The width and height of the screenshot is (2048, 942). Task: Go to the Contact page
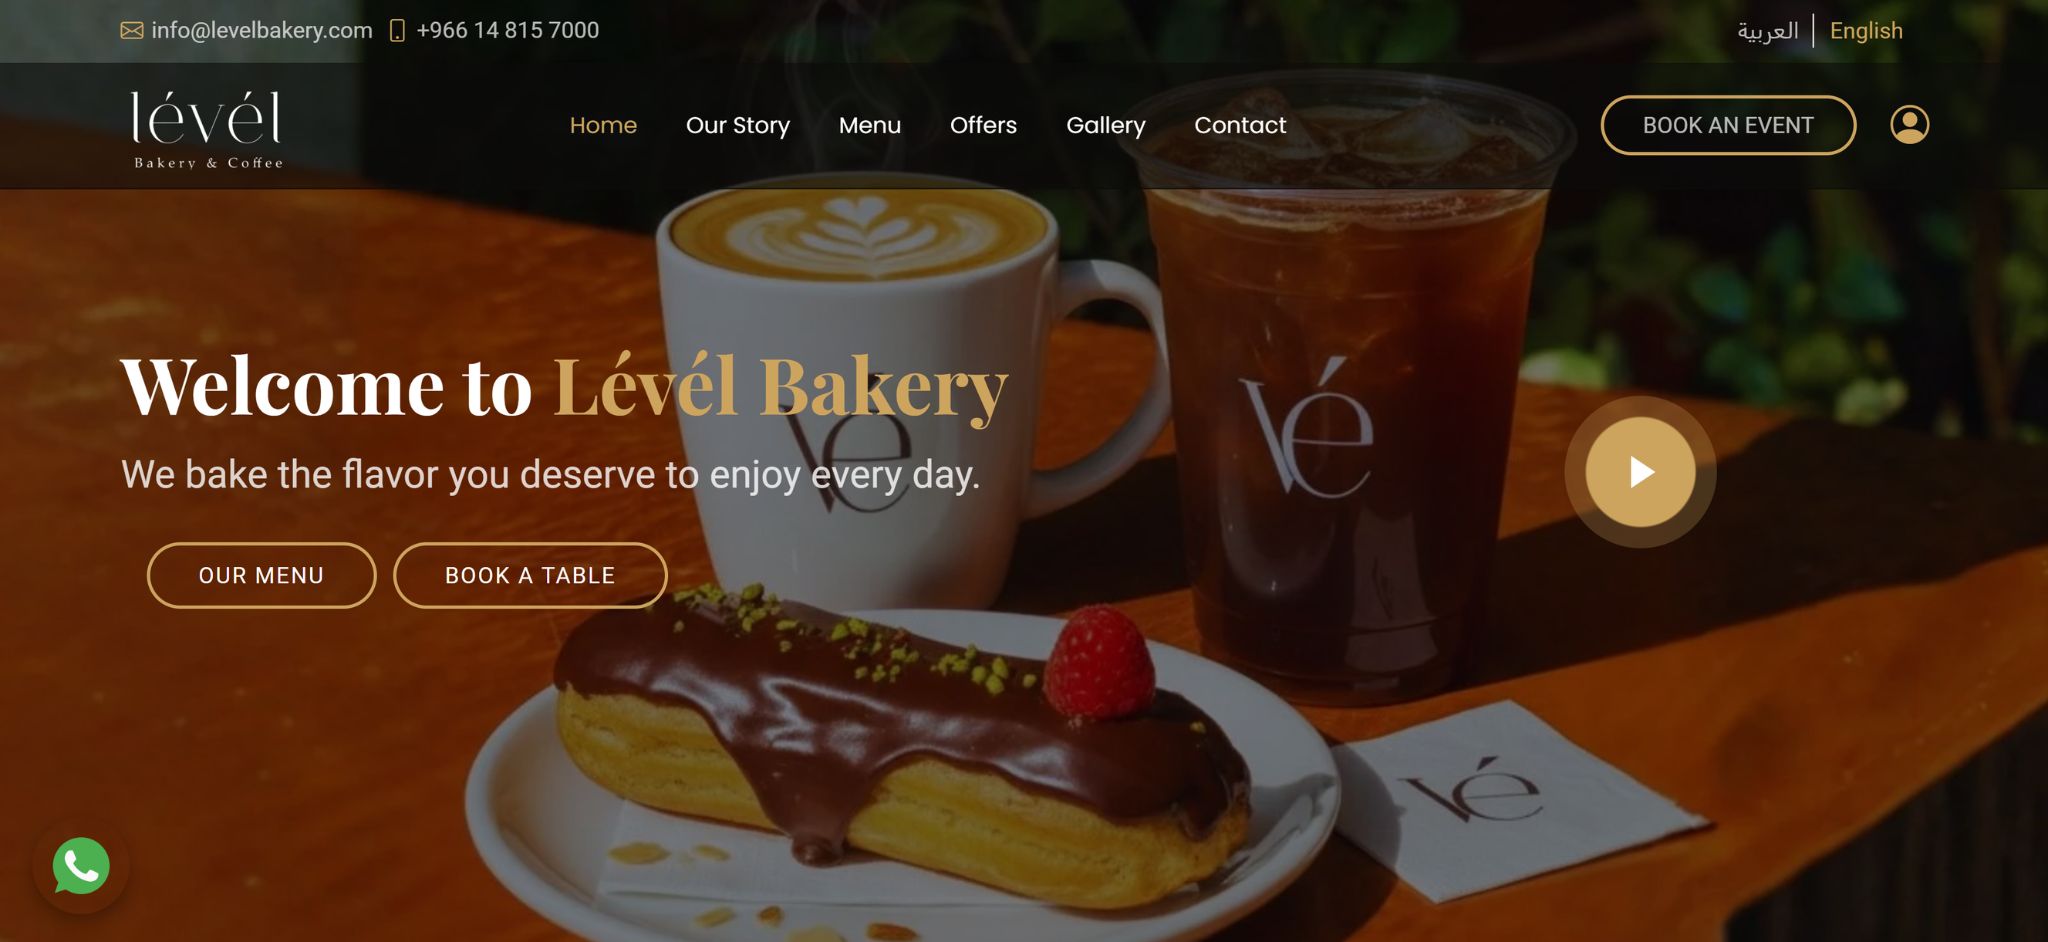coord(1240,125)
